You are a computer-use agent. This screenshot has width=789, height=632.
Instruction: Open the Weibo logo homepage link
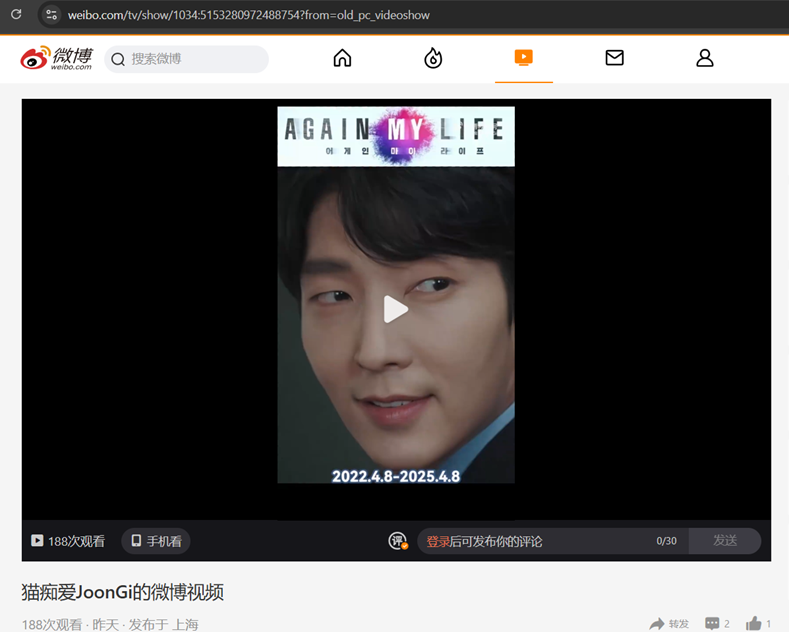(56, 58)
